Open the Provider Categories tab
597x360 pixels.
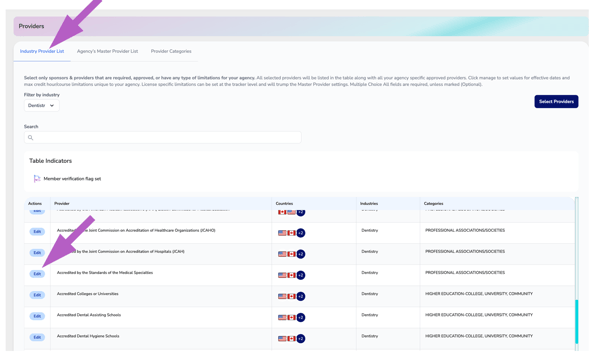point(171,51)
